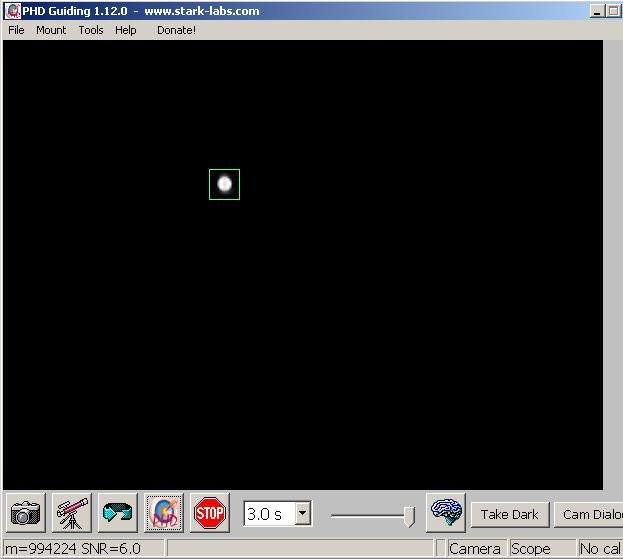This screenshot has width=623, height=559.
Task: Open the Donate! menu
Action: pos(176,30)
